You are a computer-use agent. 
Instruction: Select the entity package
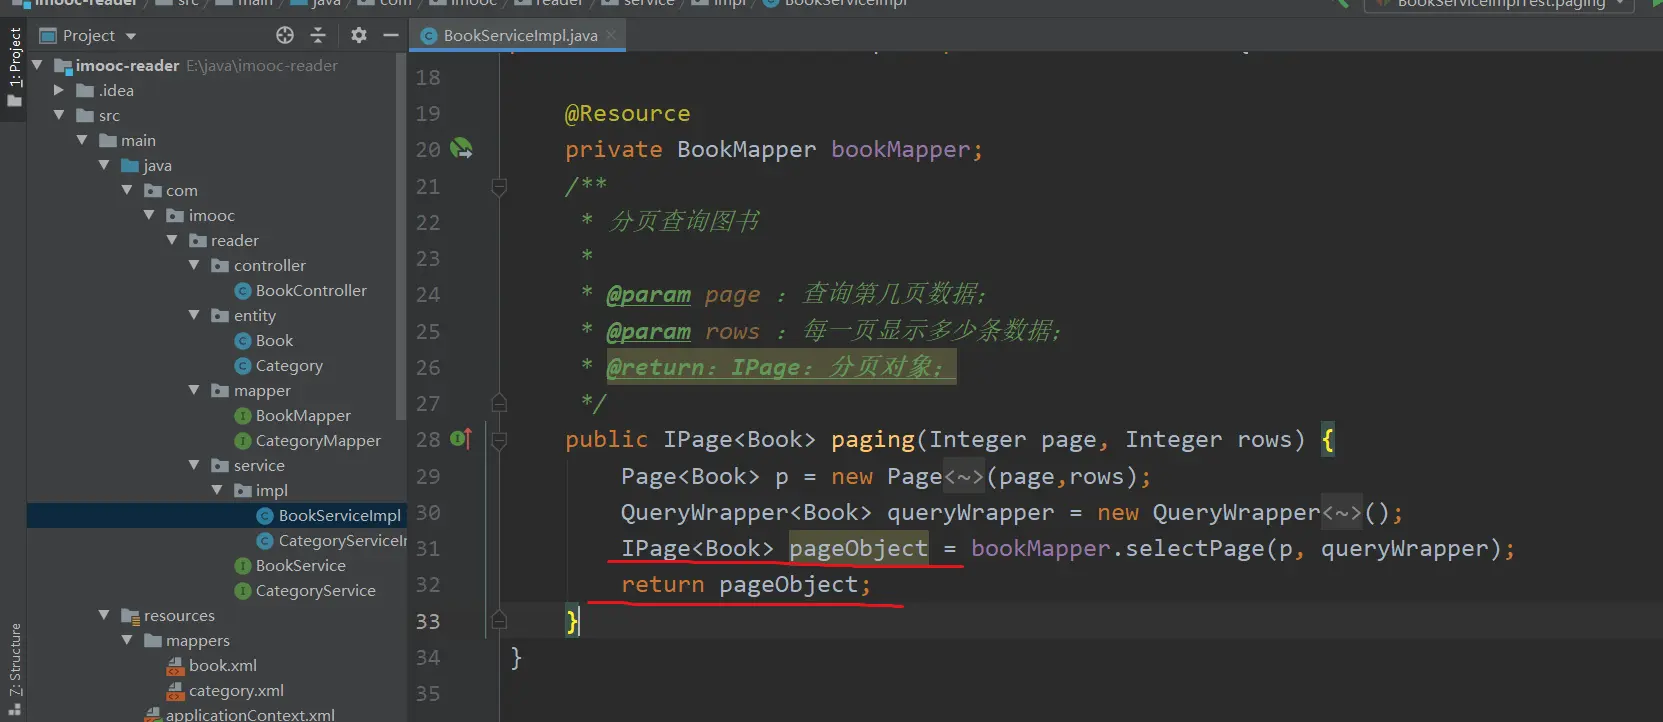(254, 315)
